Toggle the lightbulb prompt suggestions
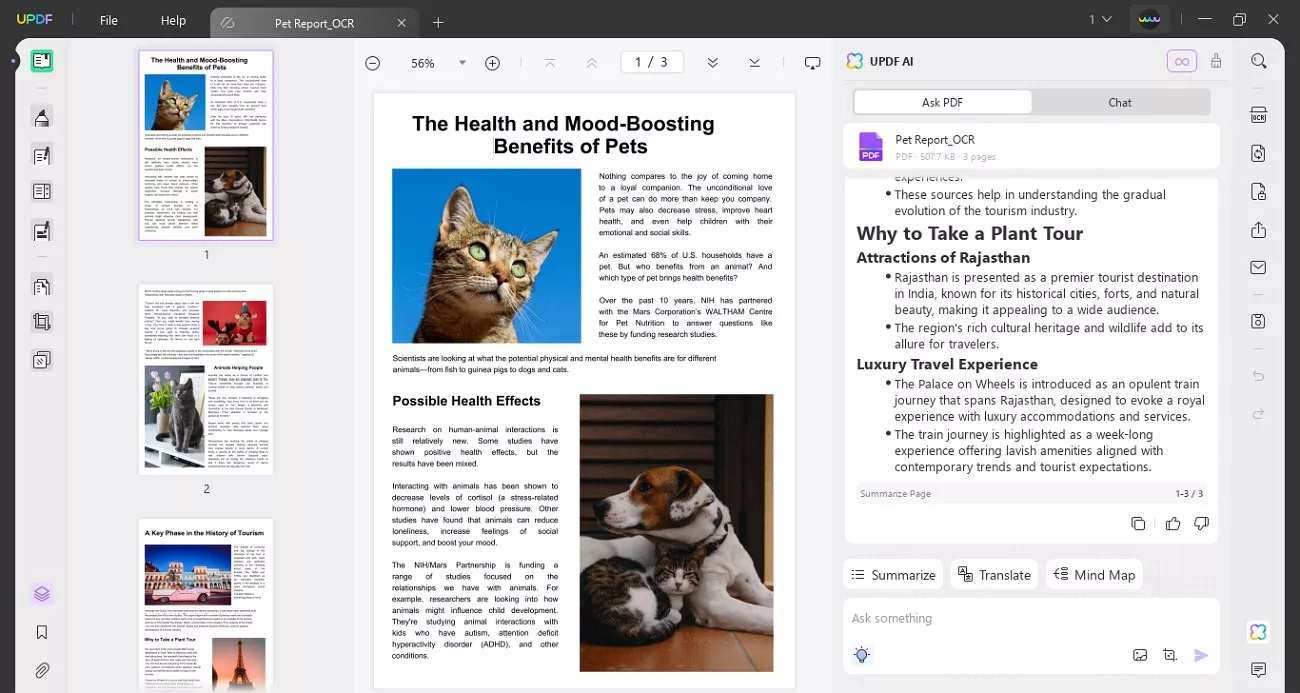The width and height of the screenshot is (1300, 693). coord(861,655)
